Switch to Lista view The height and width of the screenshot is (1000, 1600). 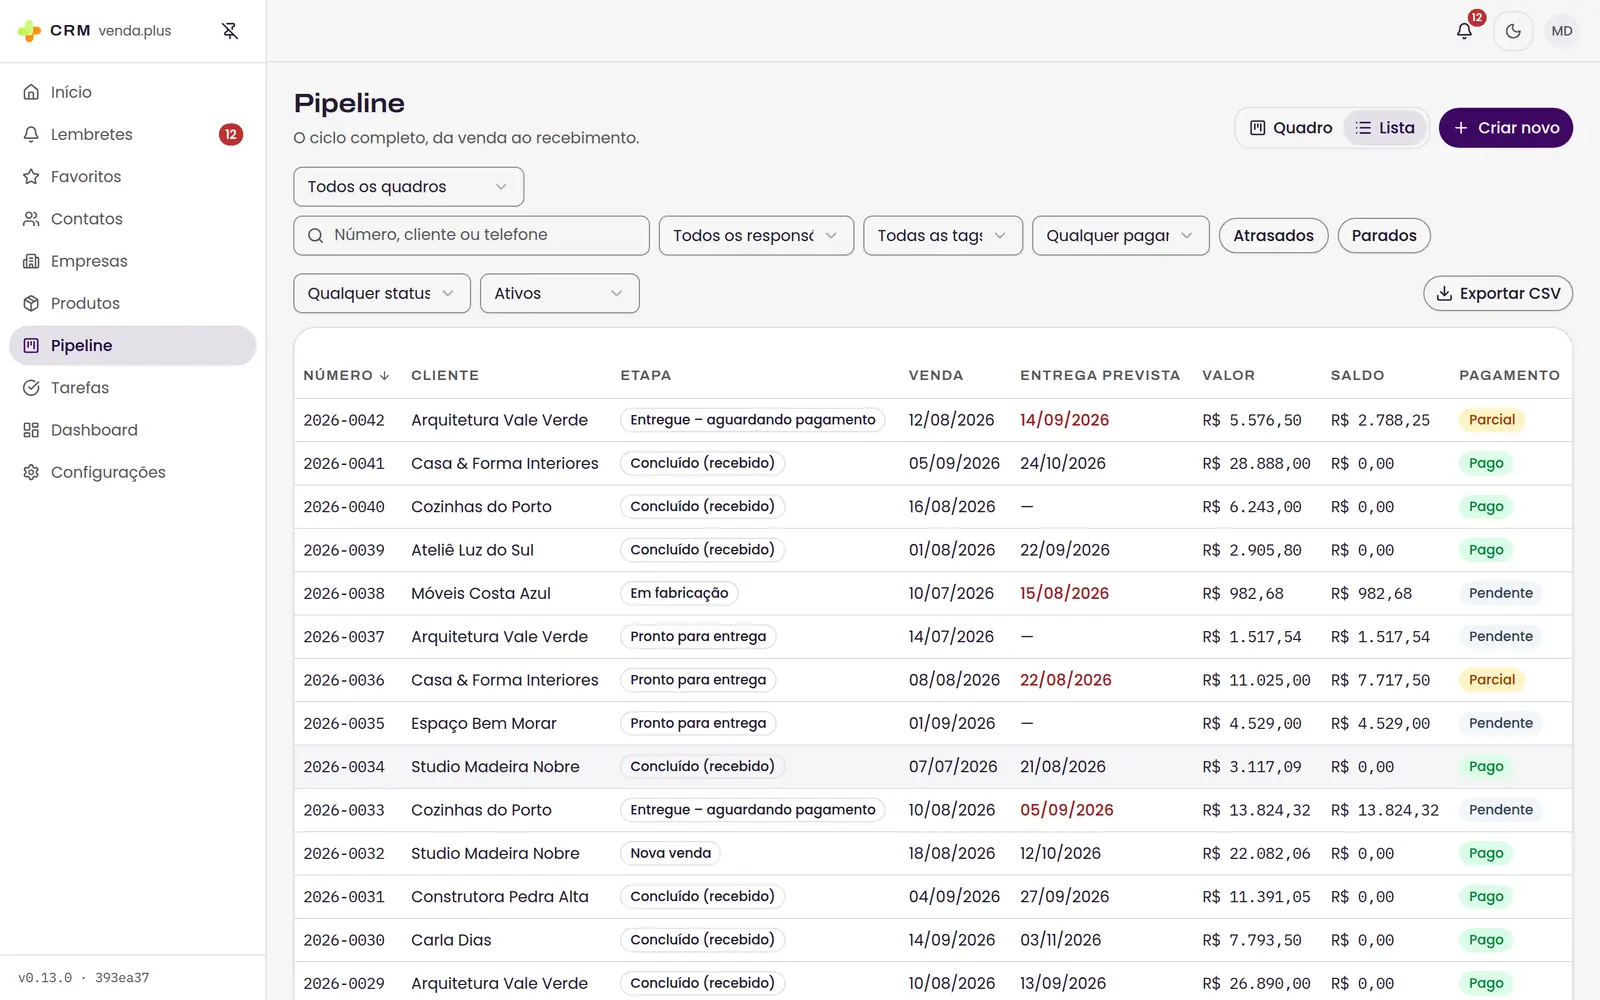tap(1385, 128)
